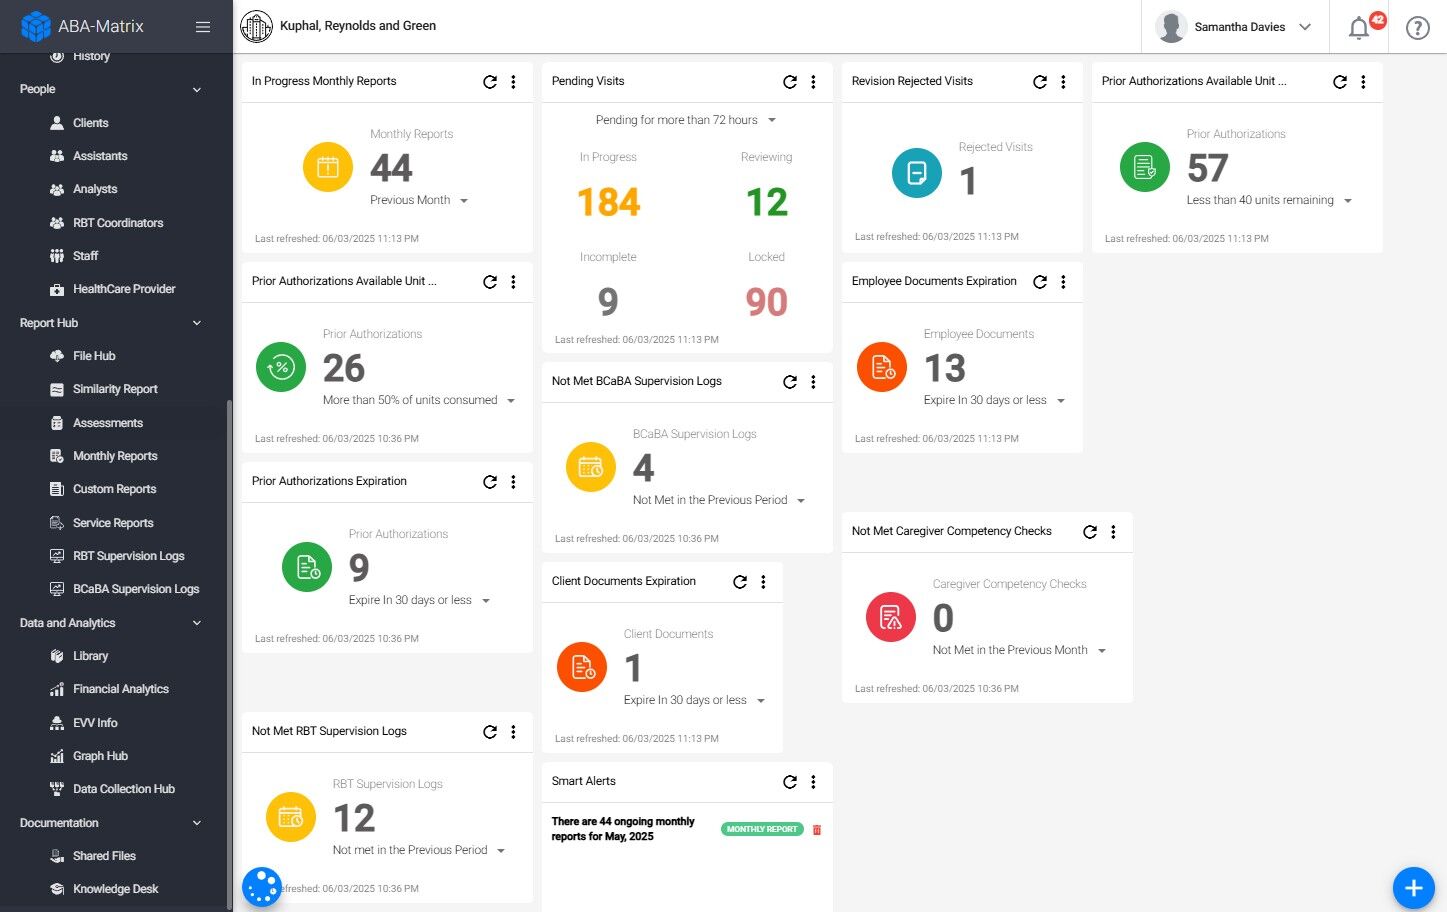Screen dimensions: 1447x912
Task: Change Less than 40 units remaining filter
Action: coord(1269,200)
